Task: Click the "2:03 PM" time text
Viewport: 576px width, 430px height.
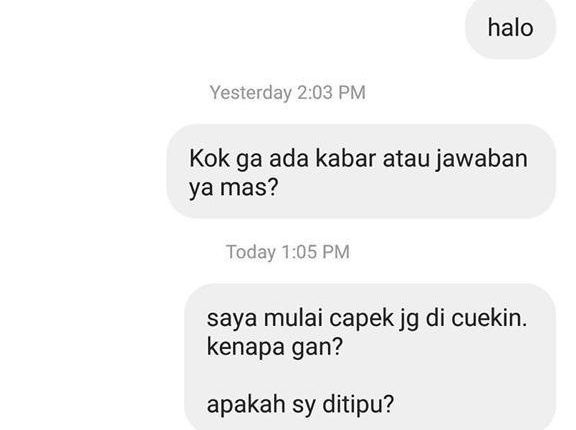Action: (331, 92)
